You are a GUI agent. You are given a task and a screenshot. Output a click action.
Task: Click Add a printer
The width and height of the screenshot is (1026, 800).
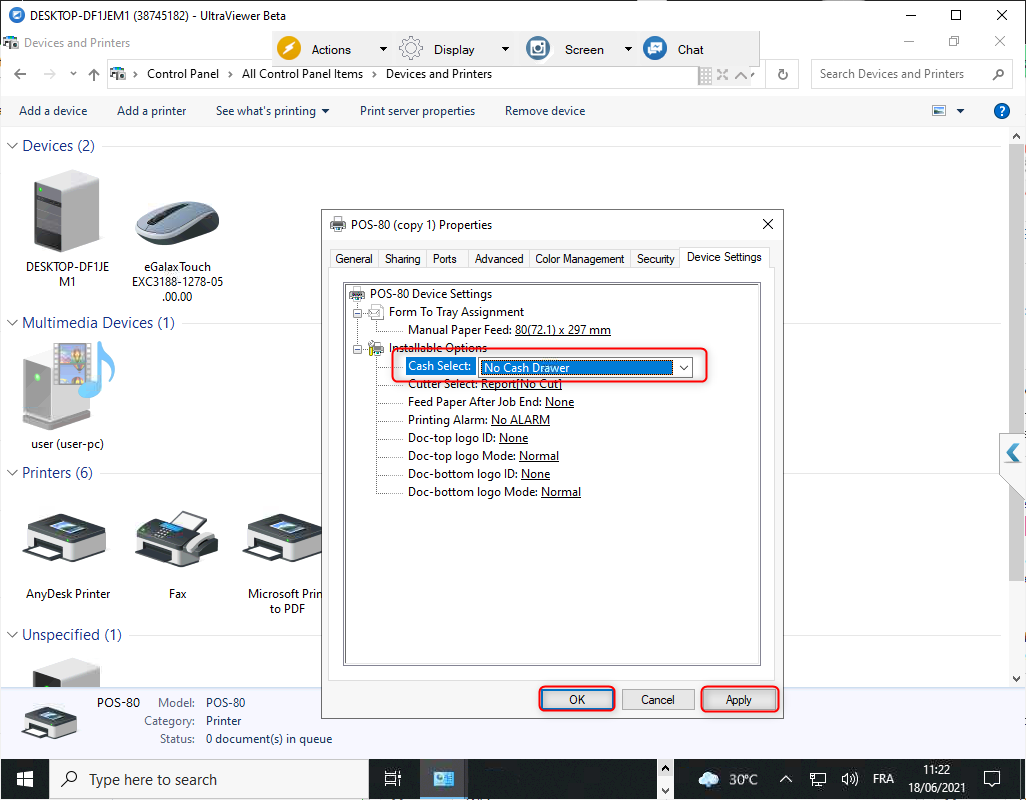pyautogui.click(x=152, y=111)
